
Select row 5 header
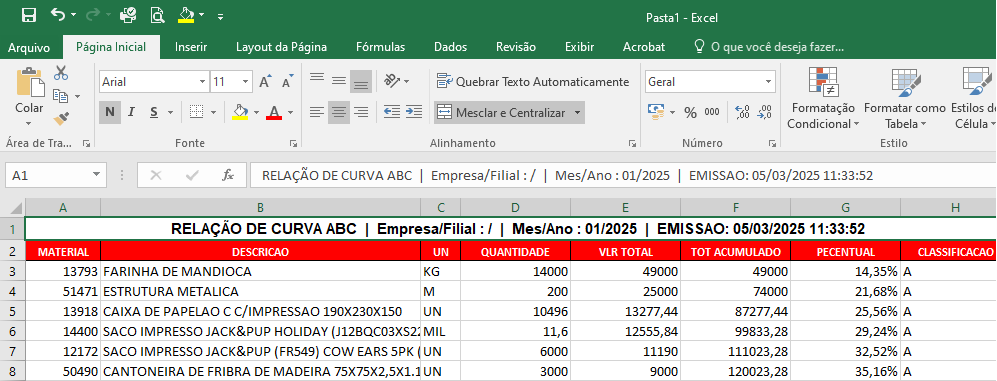click(13, 312)
